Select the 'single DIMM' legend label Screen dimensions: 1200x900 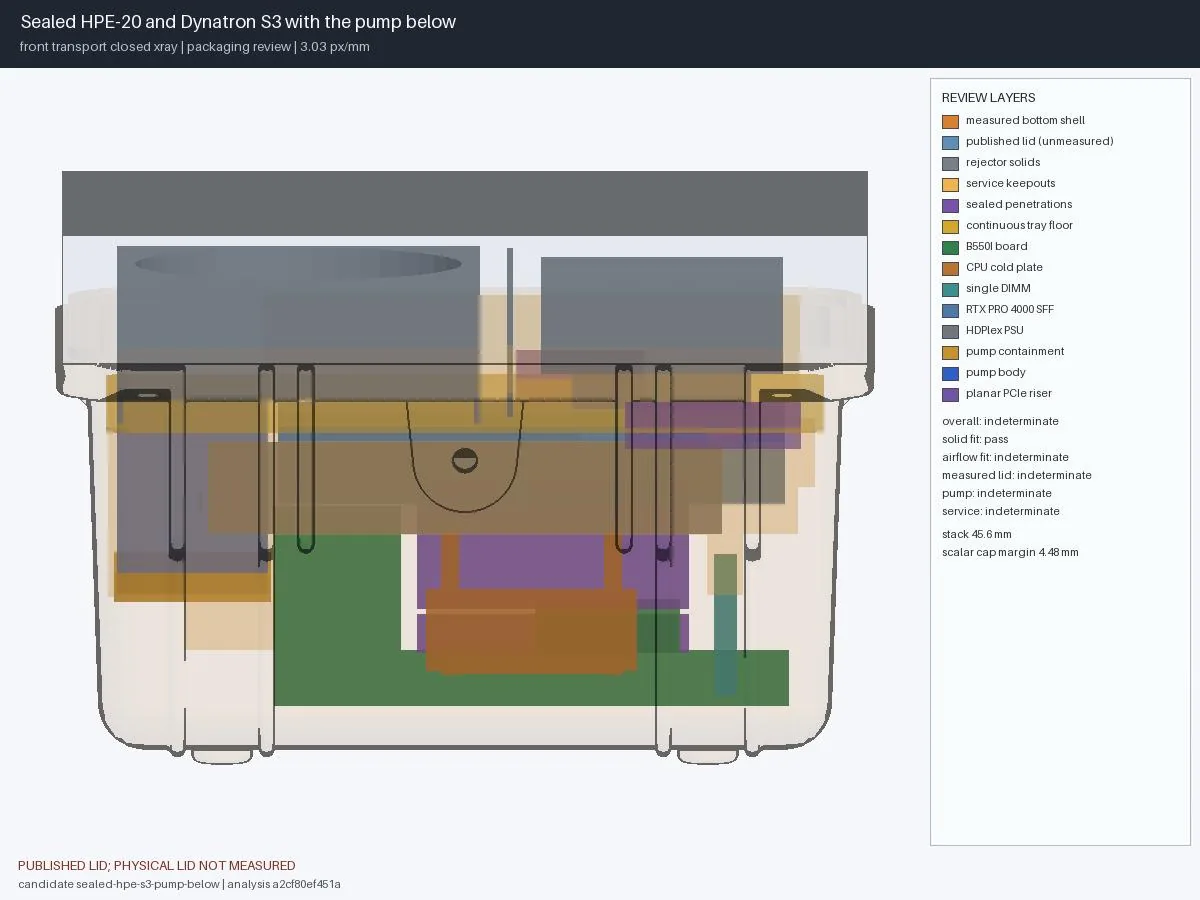point(998,288)
